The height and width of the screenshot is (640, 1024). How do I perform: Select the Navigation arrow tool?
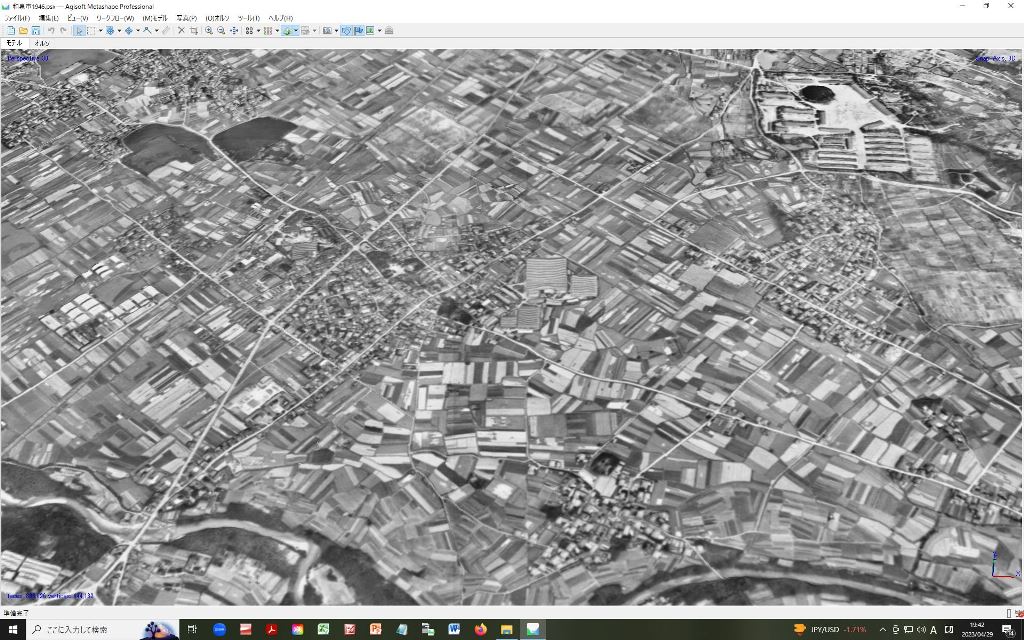[79, 31]
